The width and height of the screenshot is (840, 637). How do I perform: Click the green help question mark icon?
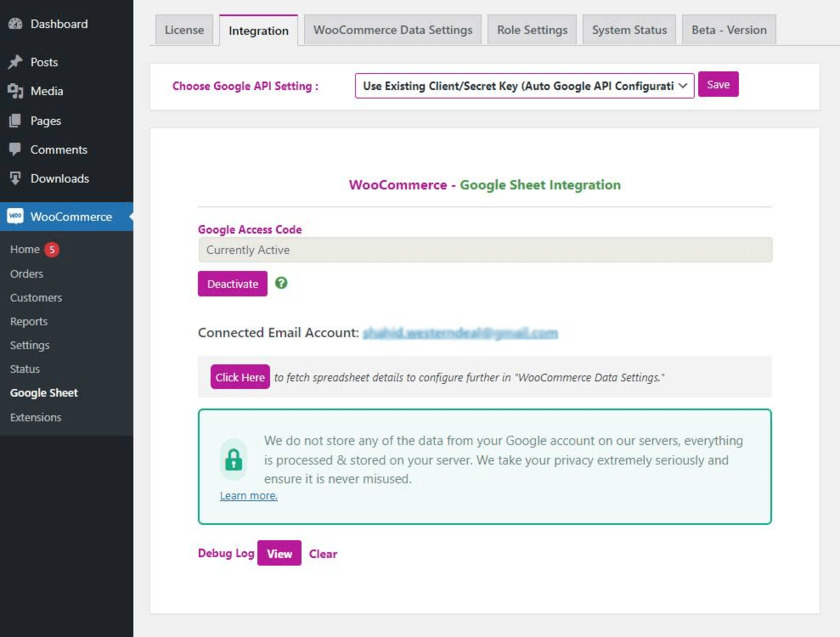pos(281,283)
